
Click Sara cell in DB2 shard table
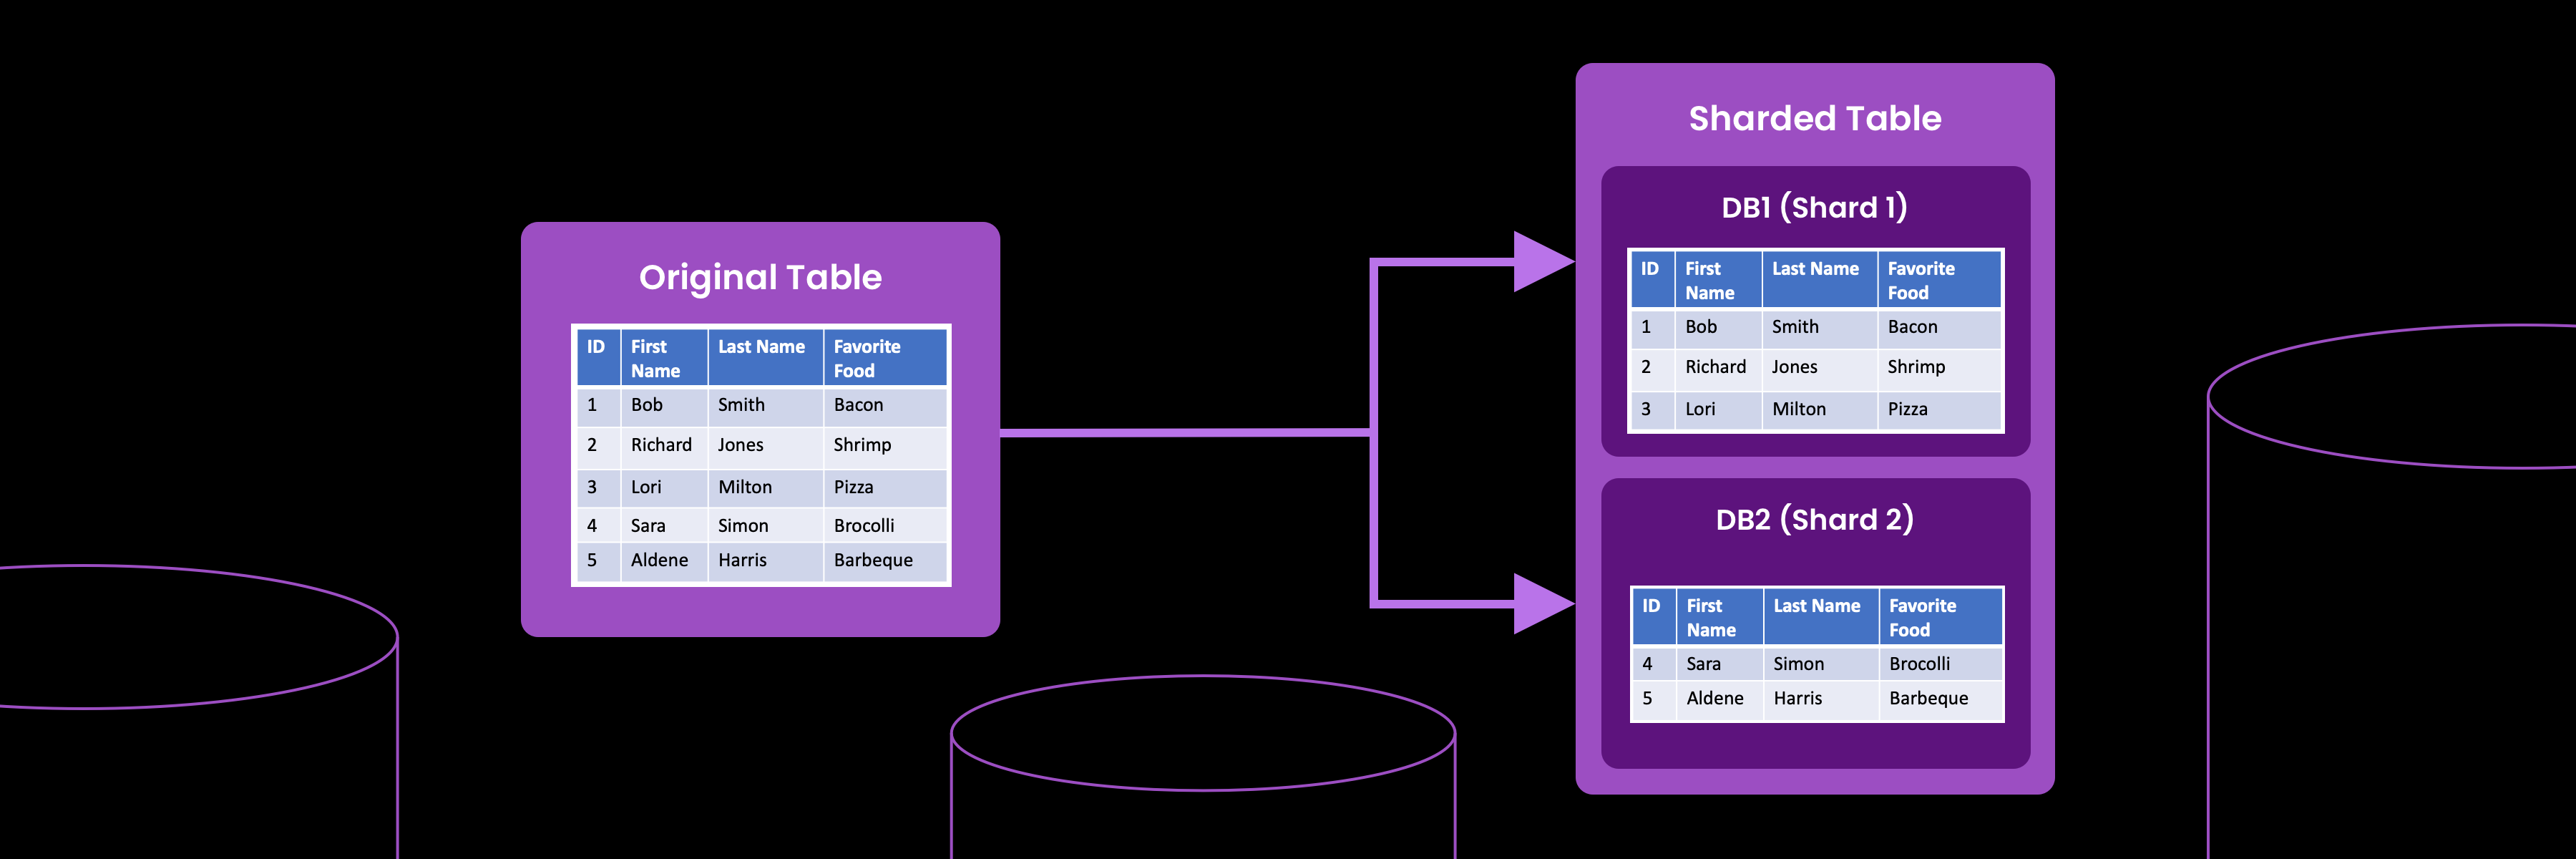pyautogui.click(x=1703, y=664)
